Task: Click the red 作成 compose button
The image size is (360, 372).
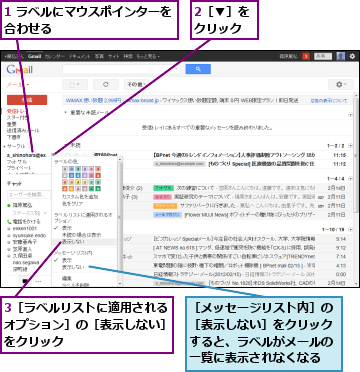Action: coord(27,100)
